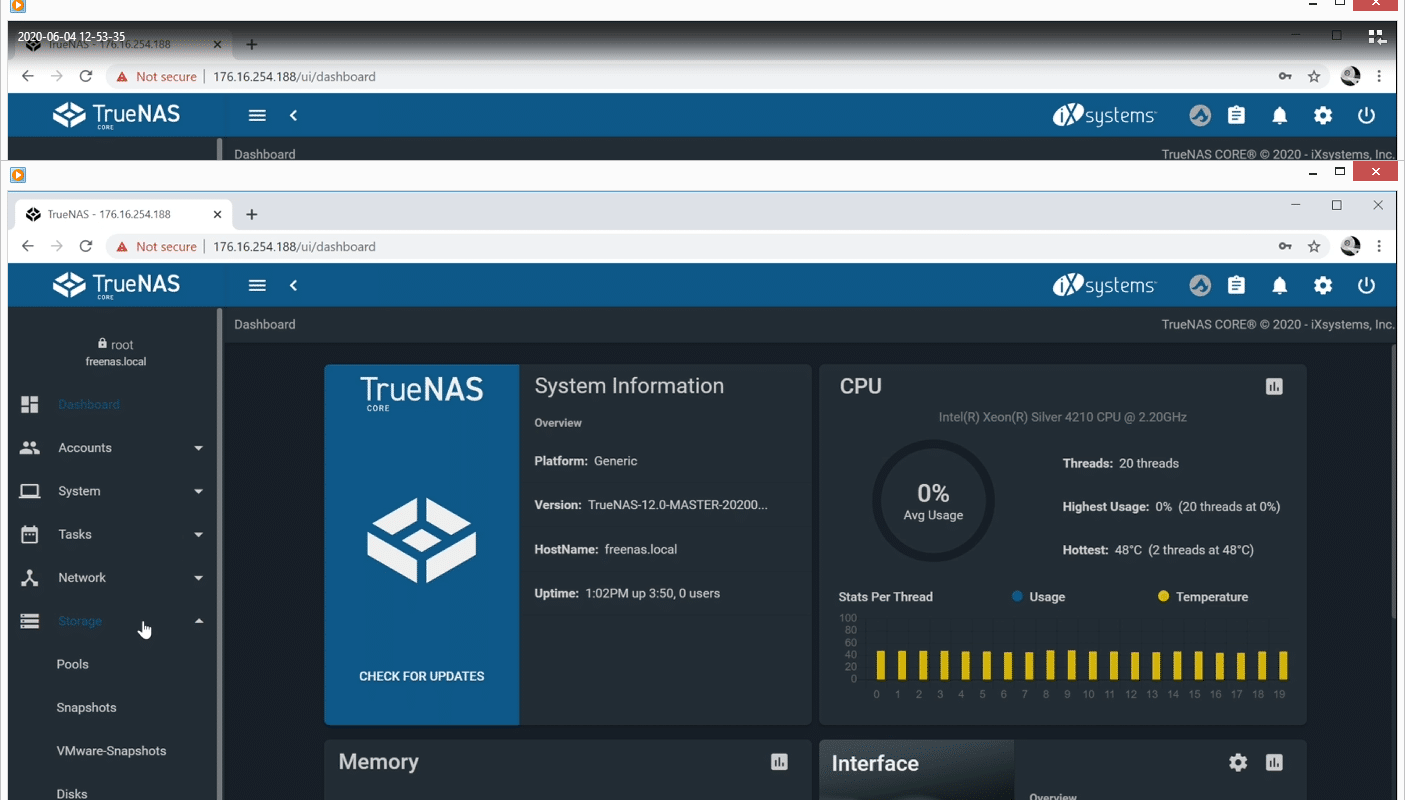Open Snapshots under Storage
This screenshot has height=800, width=1405.
point(86,708)
